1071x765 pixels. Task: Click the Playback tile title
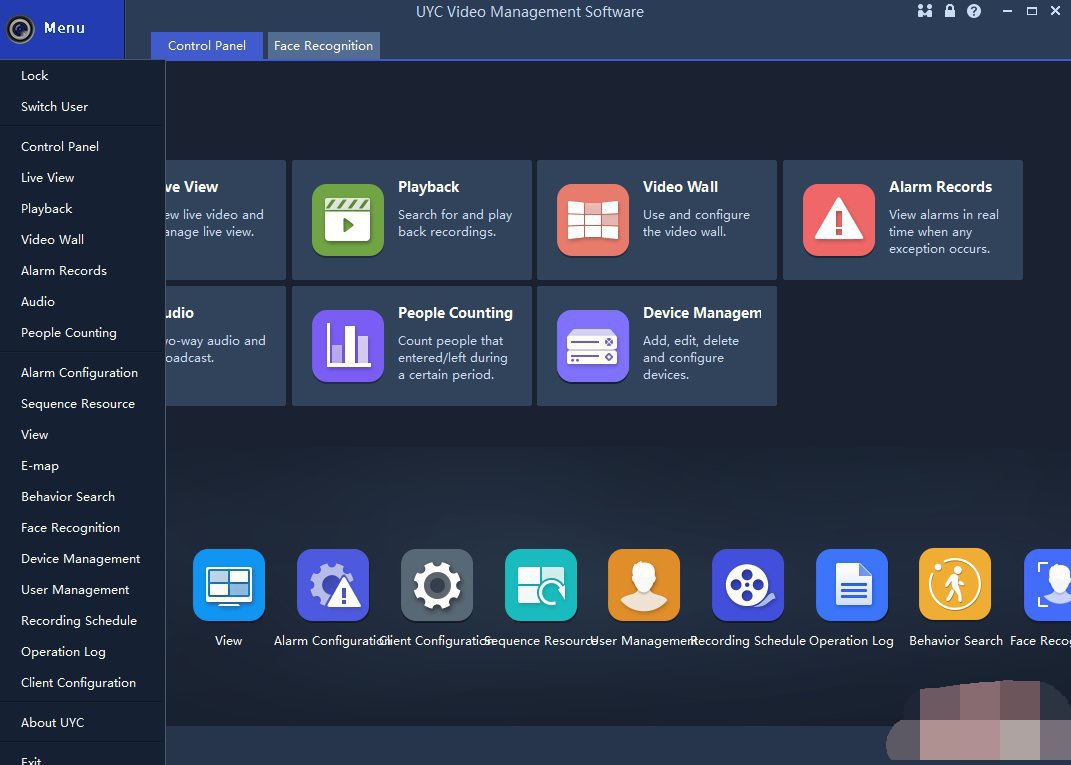pos(428,187)
